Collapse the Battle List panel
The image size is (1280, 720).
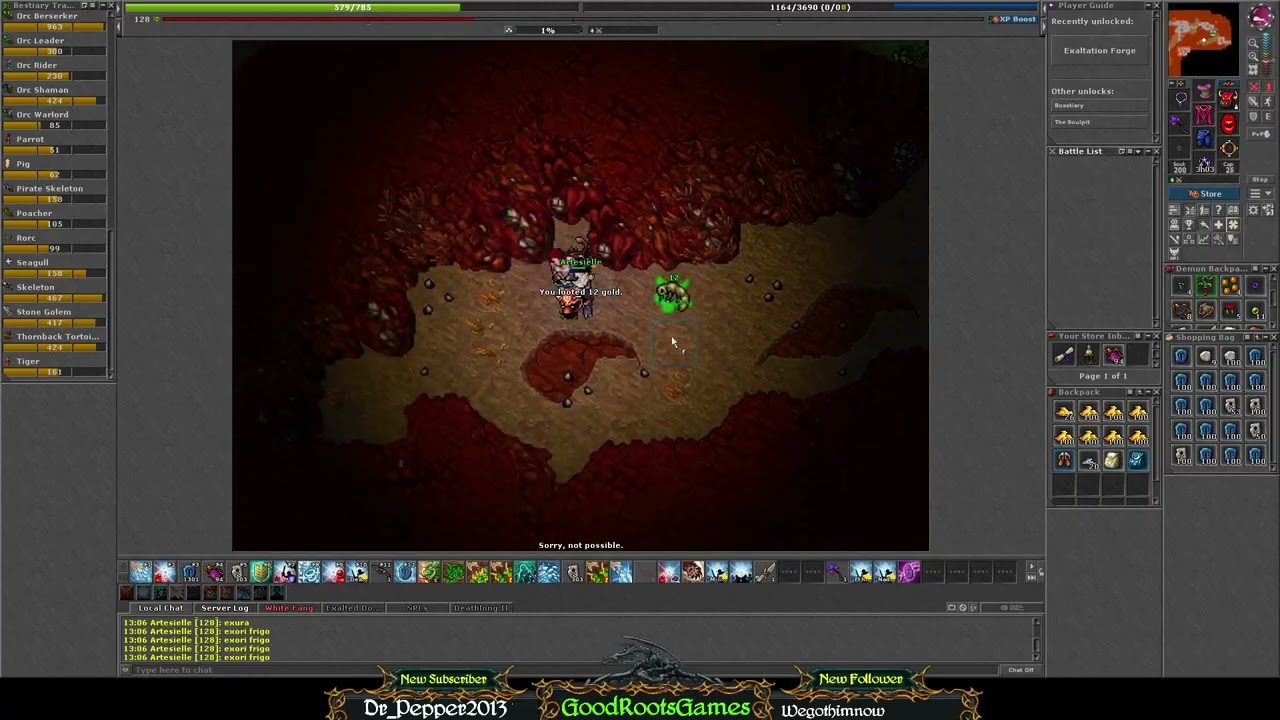coord(1148,152)
